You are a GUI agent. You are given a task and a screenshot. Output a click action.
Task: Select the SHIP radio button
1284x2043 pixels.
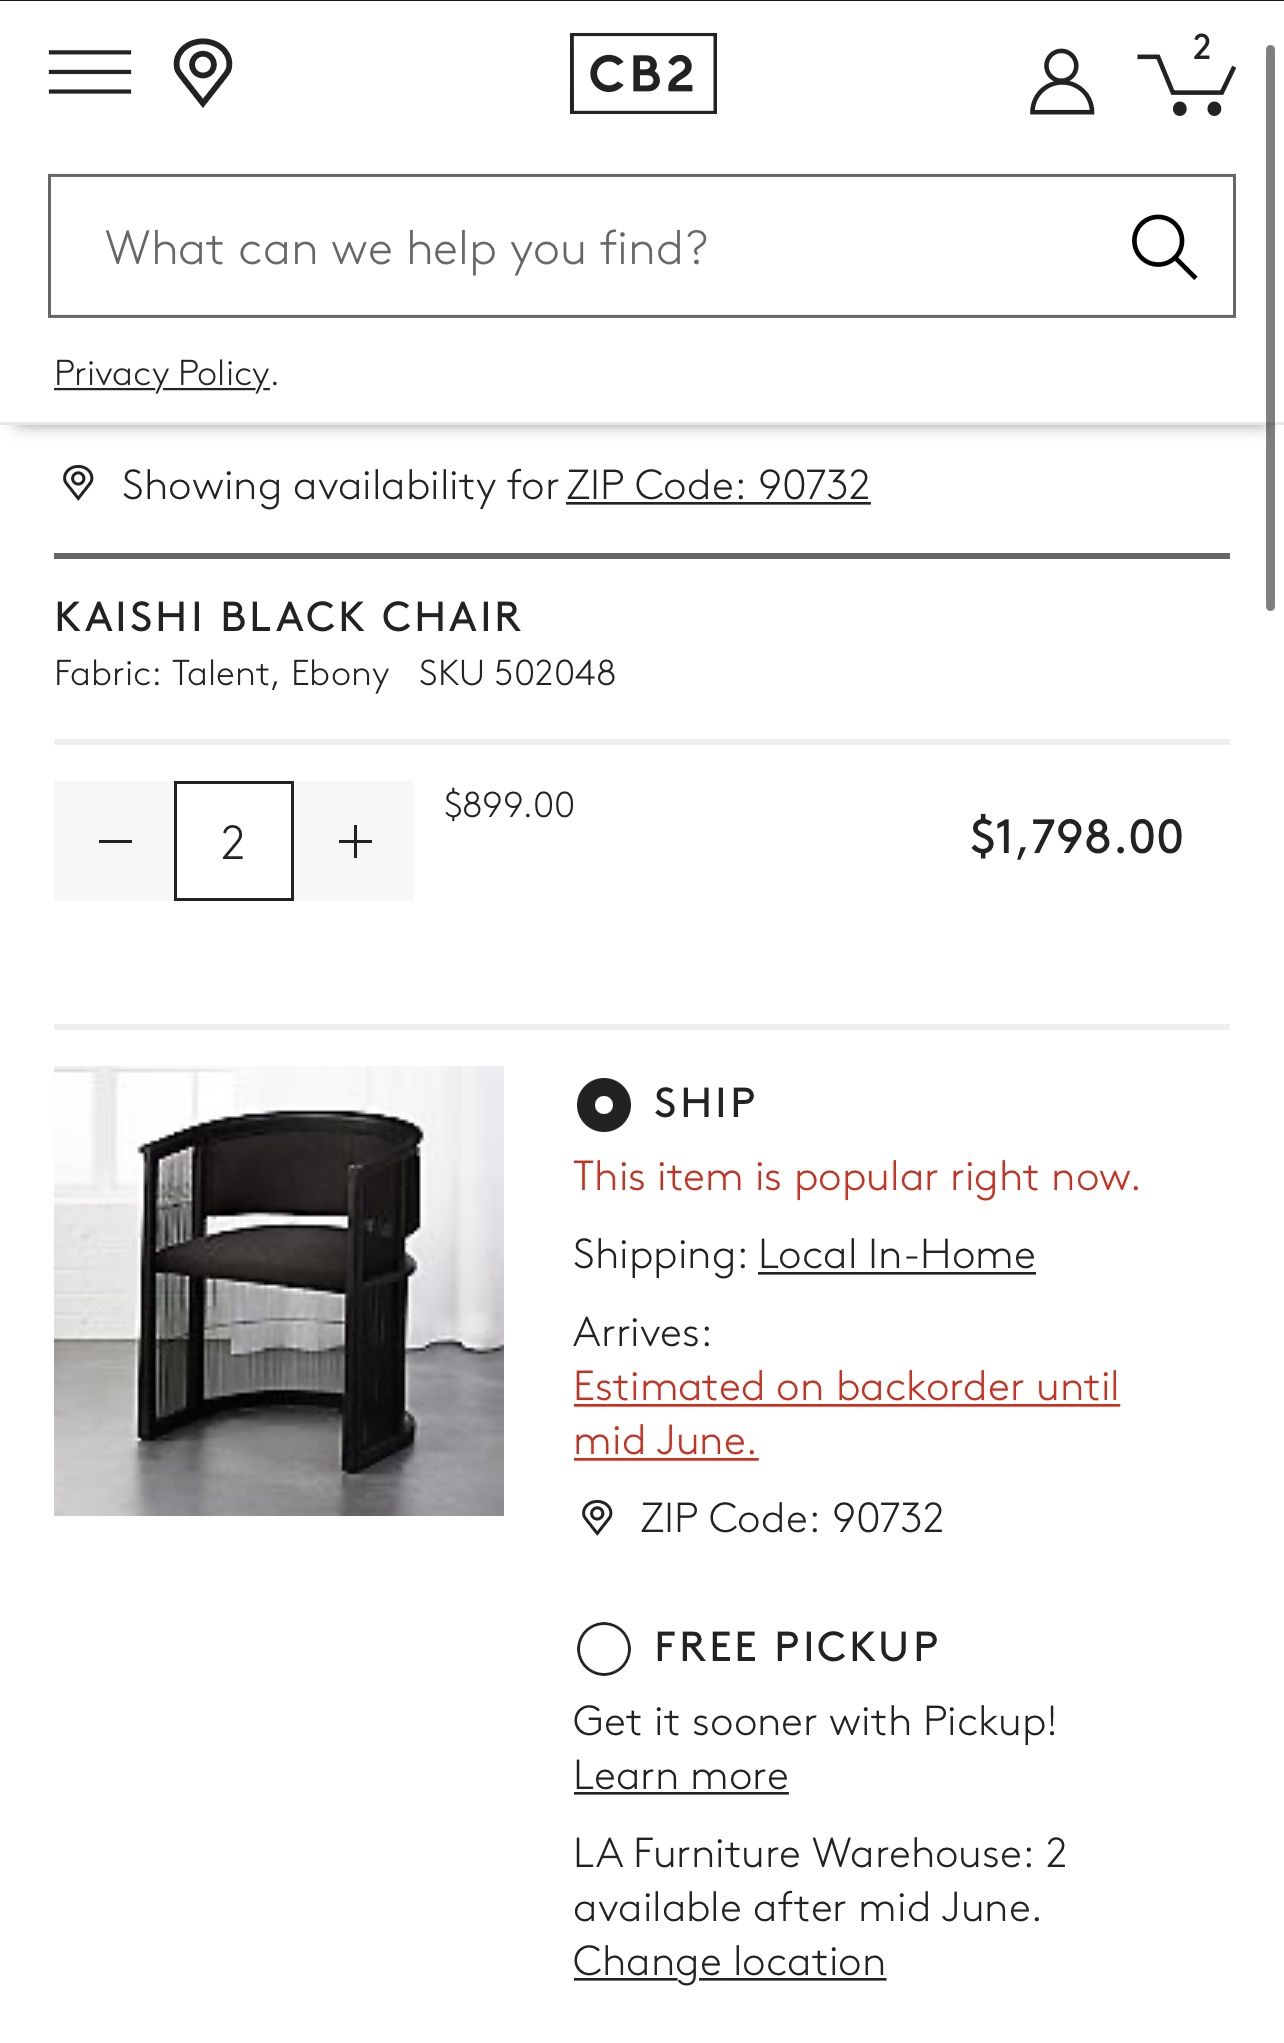coord(603,1105)
